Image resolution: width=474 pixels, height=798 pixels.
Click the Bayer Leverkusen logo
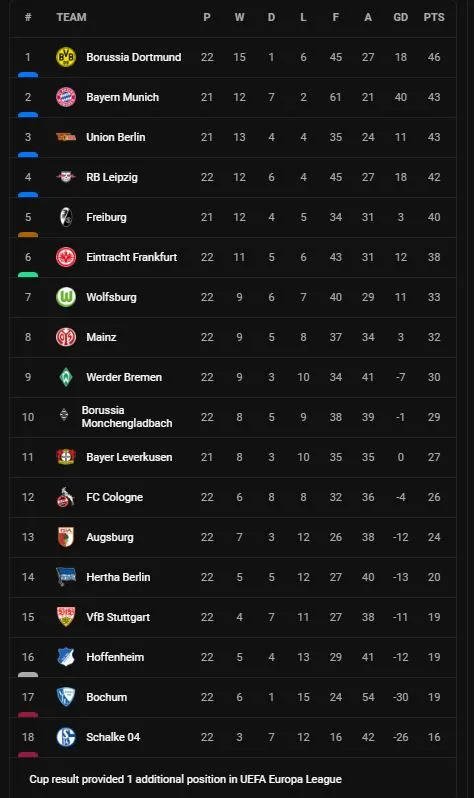(x=66, y=457)
